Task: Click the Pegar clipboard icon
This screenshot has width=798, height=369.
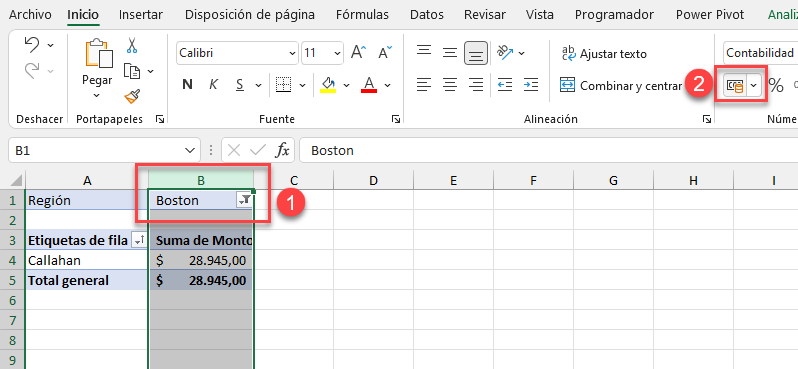Action: [x=99, y=53]
